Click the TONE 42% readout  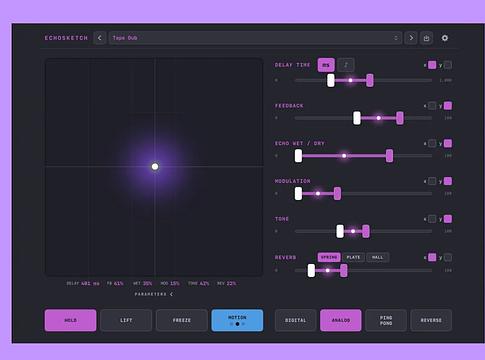click(198, 283)
